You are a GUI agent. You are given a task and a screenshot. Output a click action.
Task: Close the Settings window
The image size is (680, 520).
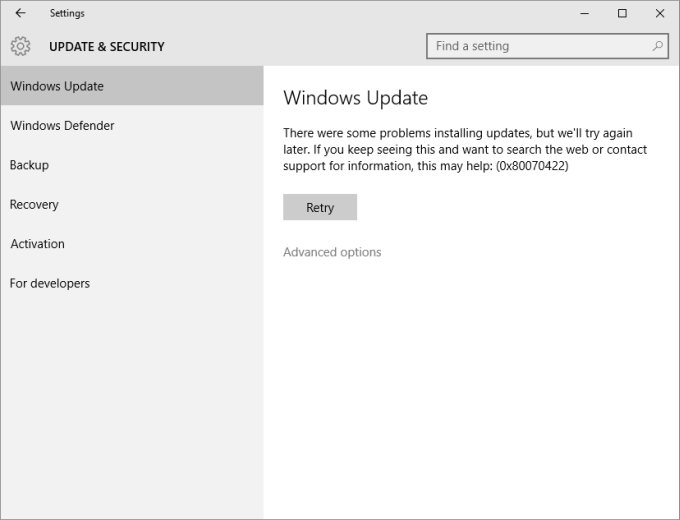point(660,13)
